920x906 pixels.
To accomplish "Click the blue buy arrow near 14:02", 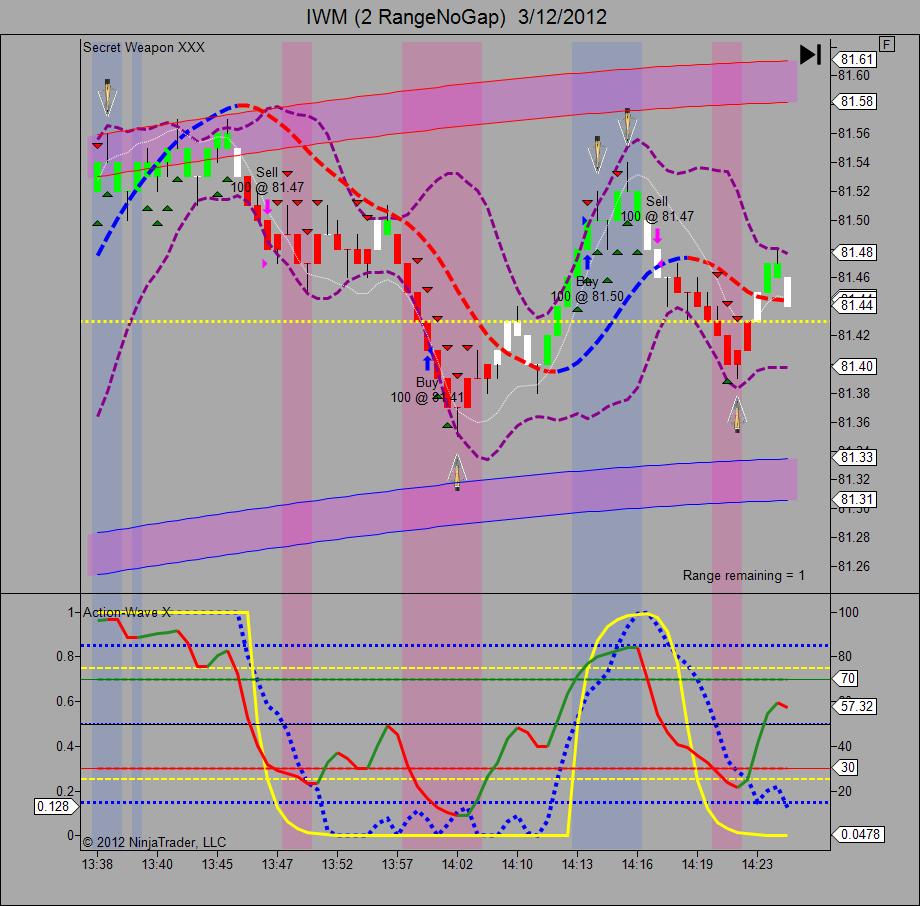I will (x=428, y=362).
